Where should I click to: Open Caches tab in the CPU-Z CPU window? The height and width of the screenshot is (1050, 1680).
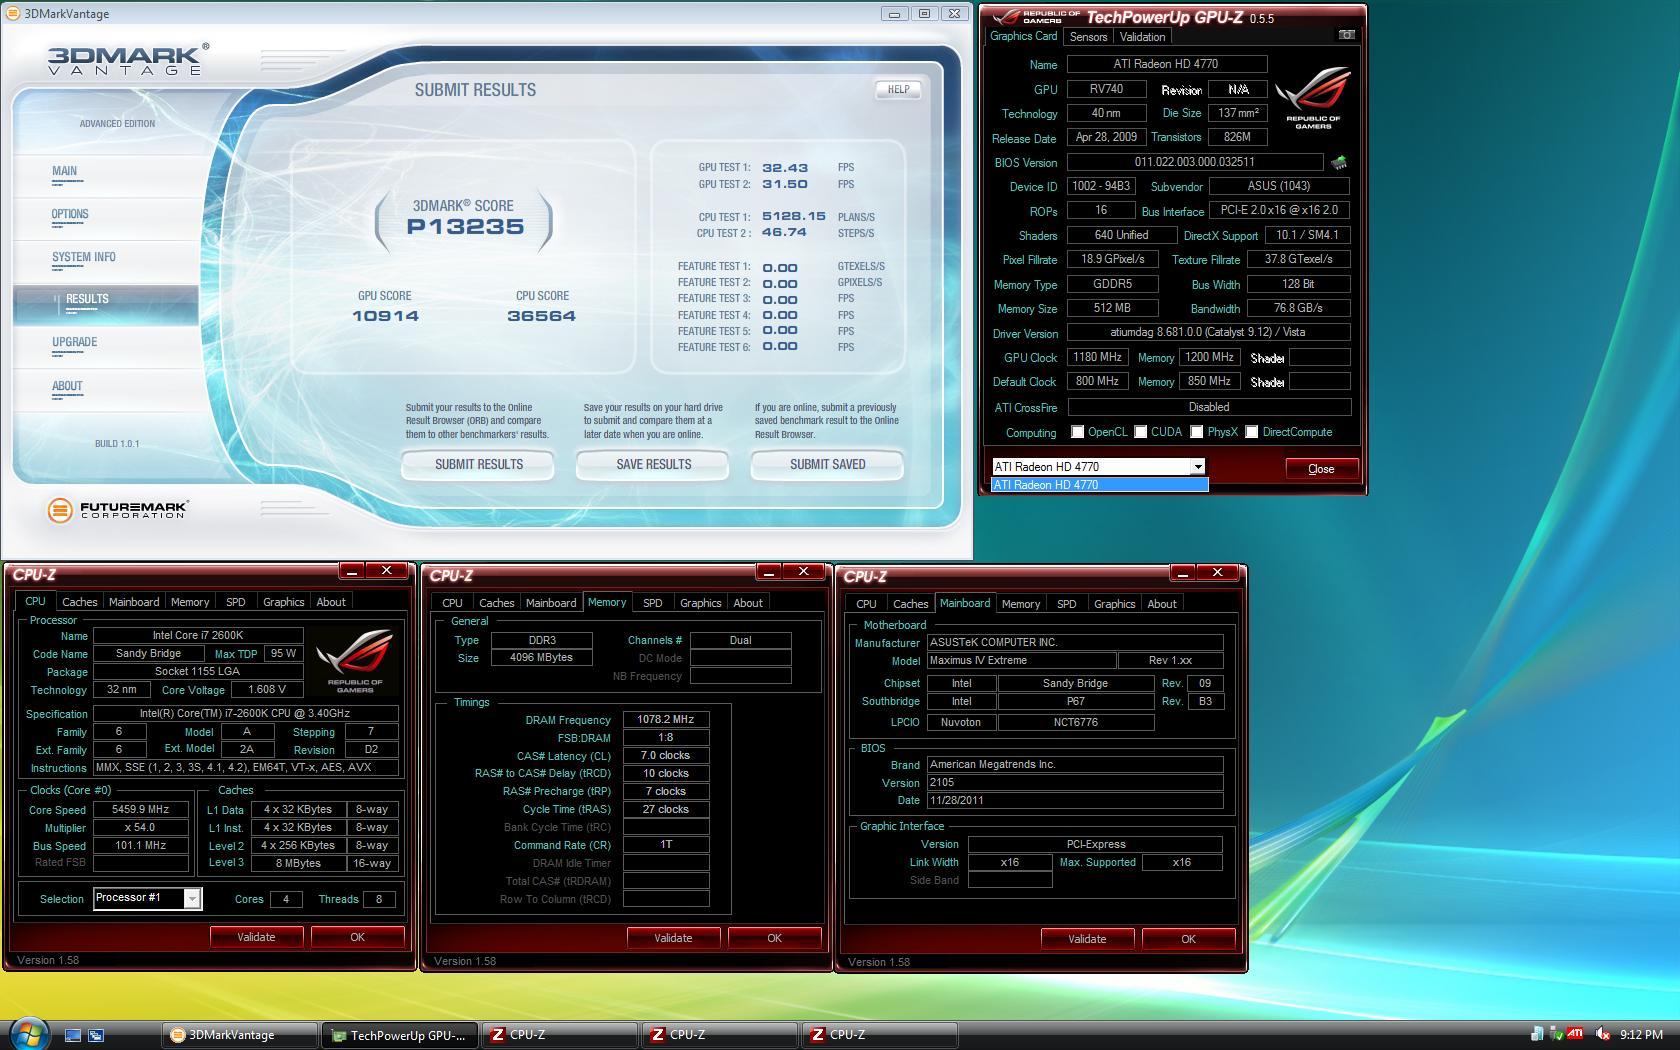point(80,602)
